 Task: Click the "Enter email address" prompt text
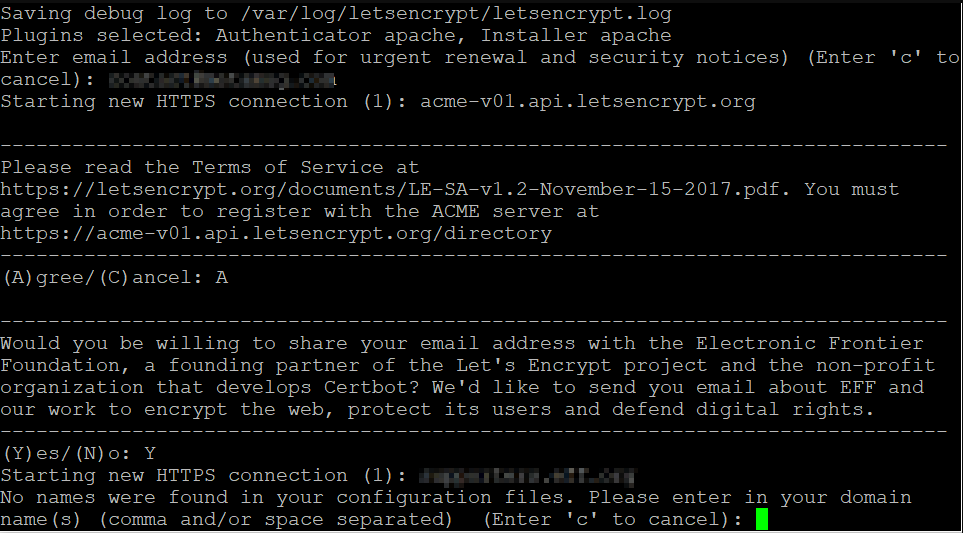[112, 57]
